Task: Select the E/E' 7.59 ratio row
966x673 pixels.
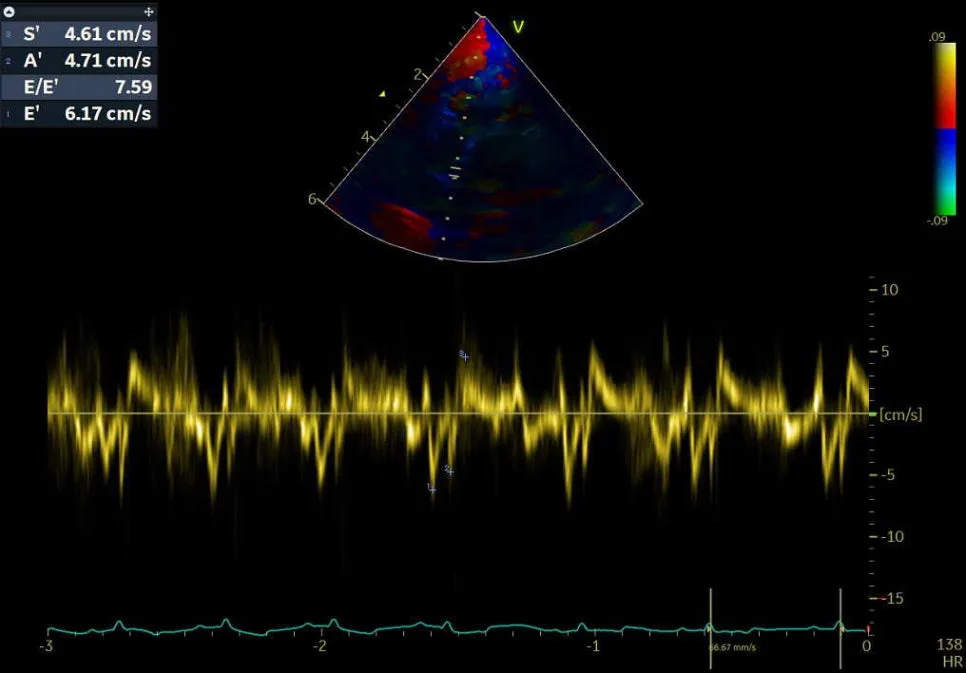Action: tap(79, 87)
